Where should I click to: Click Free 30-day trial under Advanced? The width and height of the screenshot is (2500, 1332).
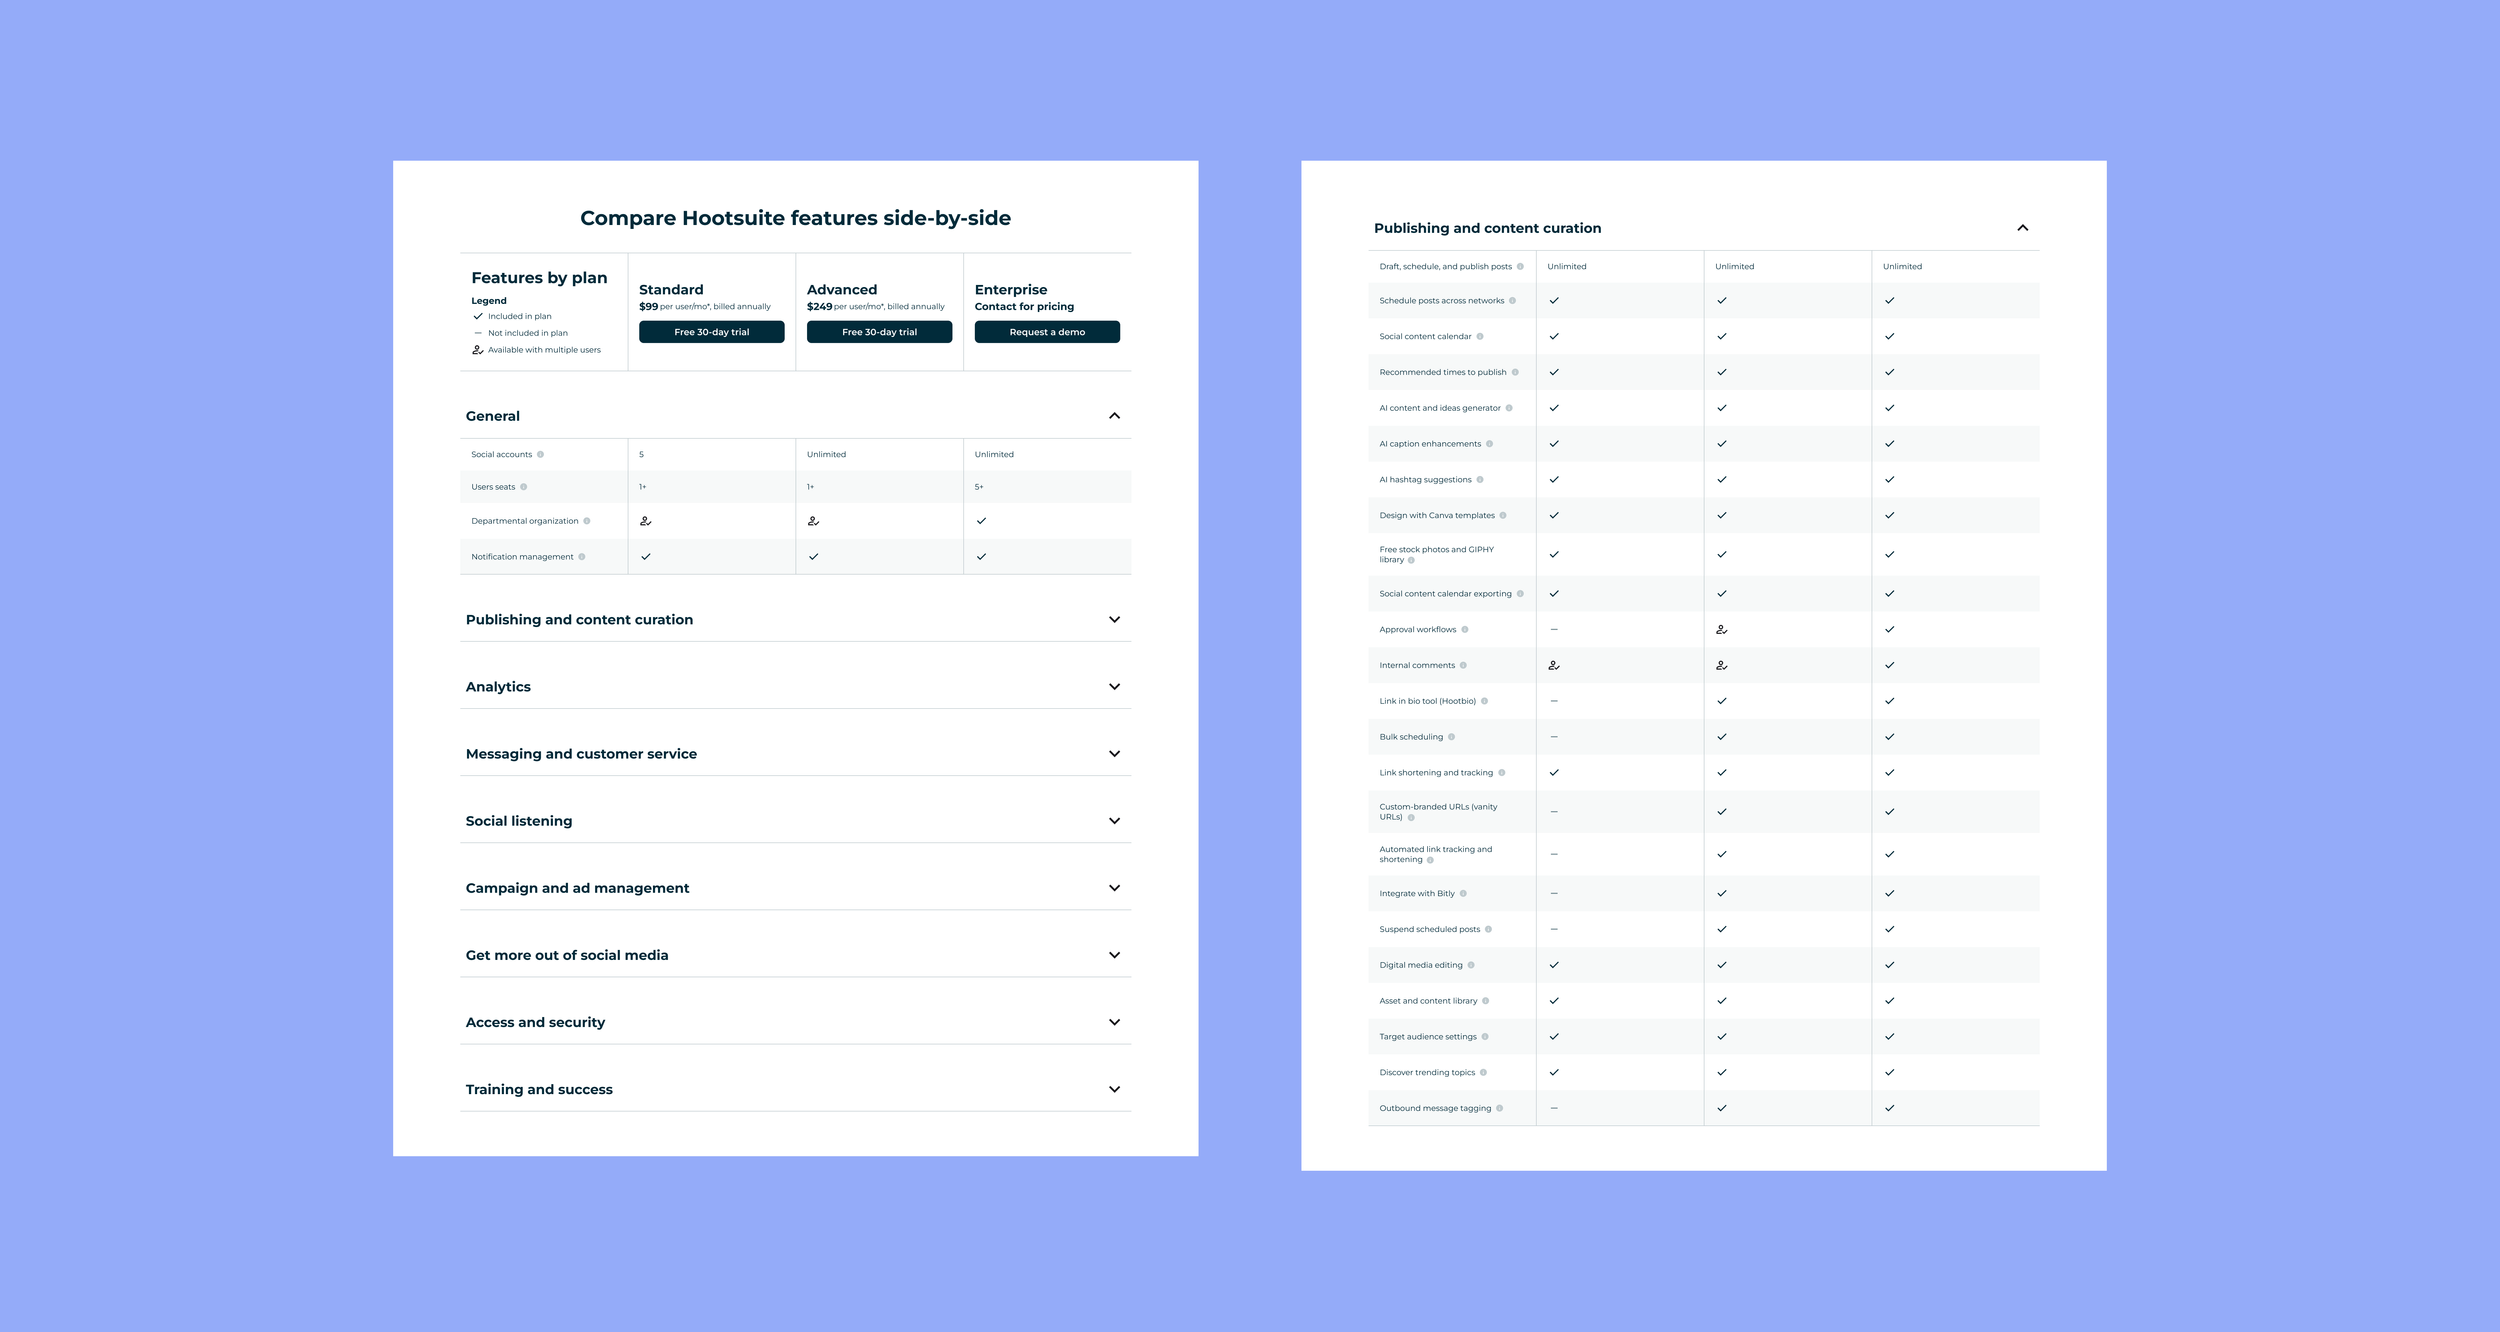click(878, 332)
